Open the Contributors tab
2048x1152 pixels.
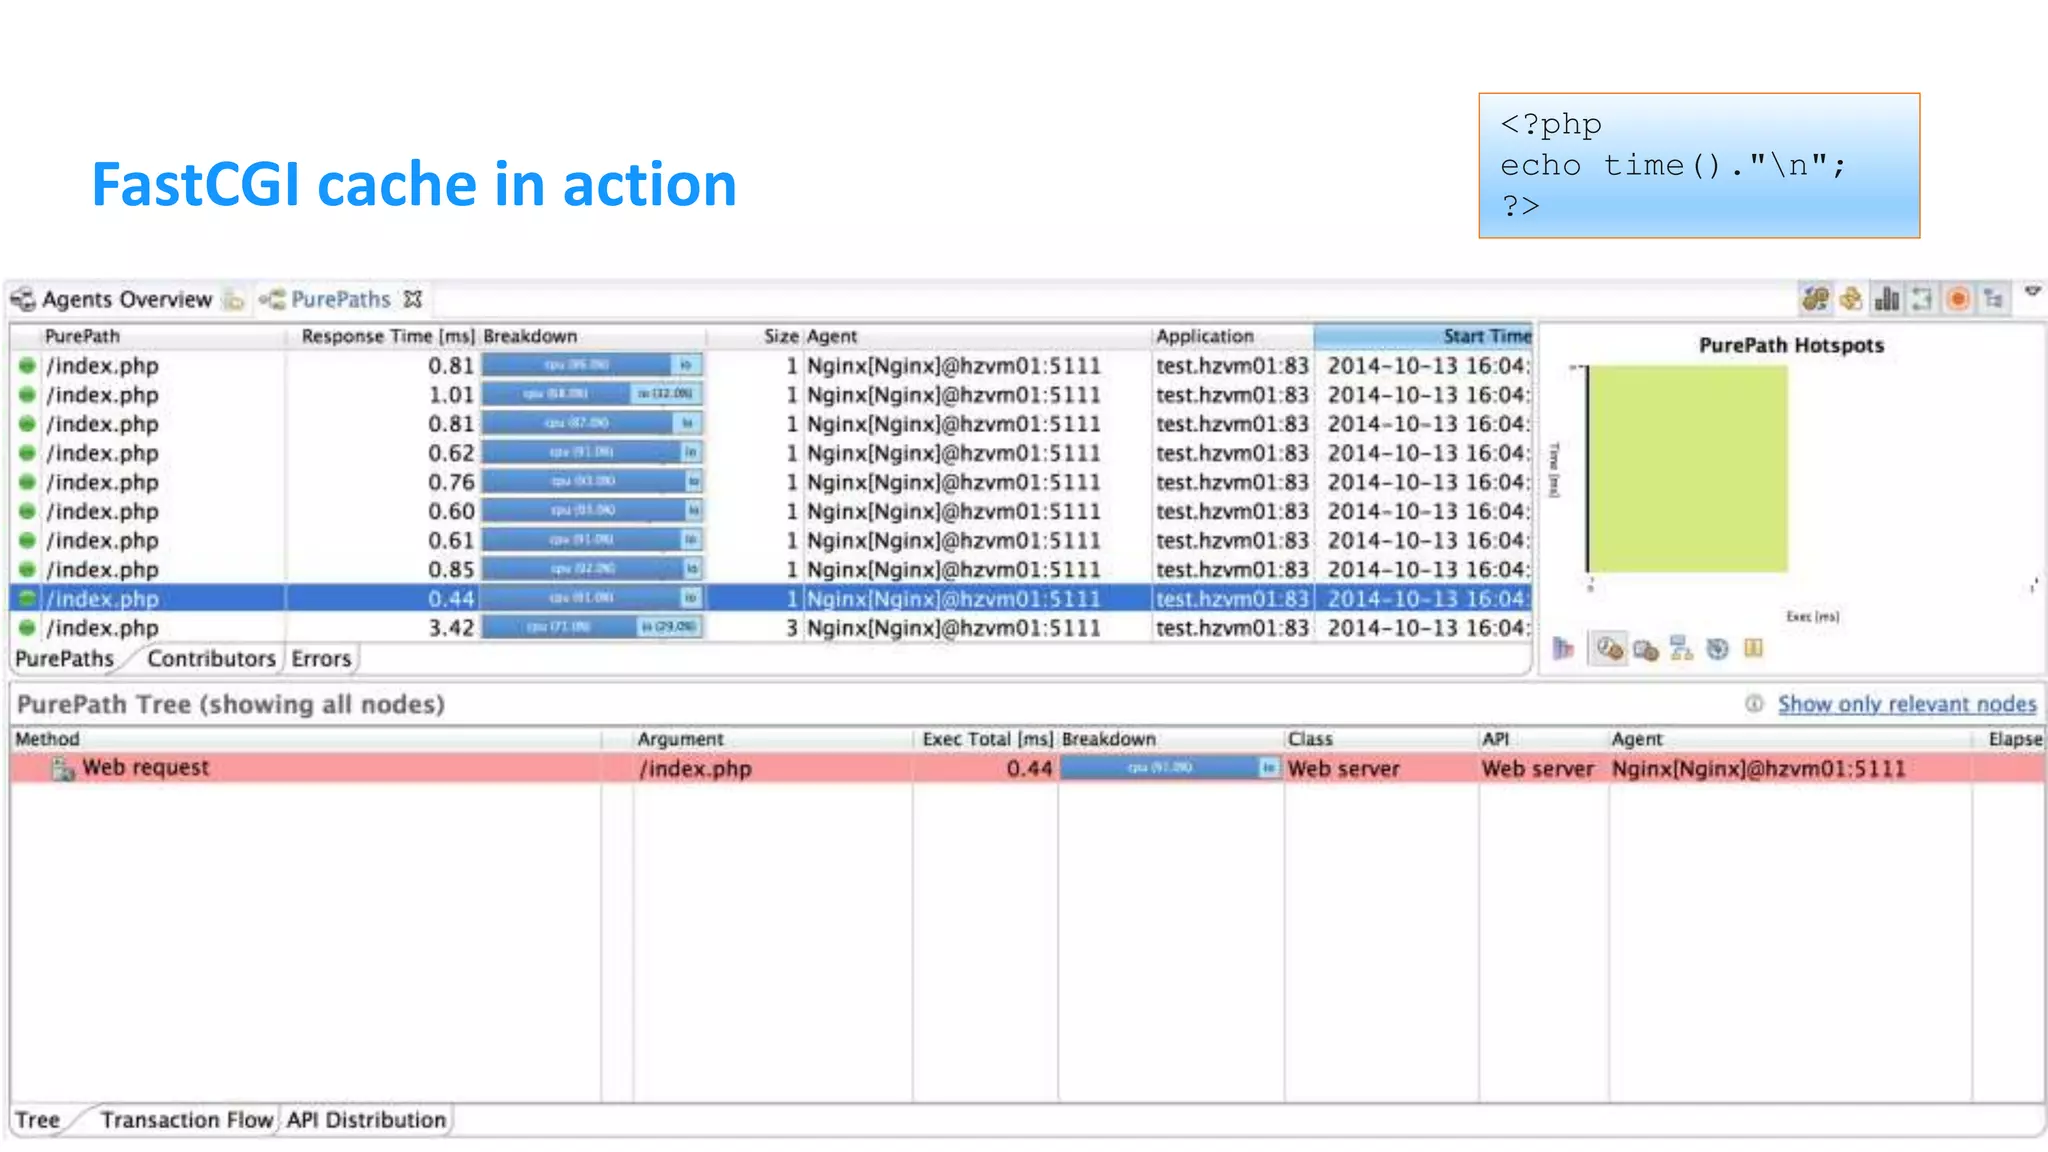211,659
